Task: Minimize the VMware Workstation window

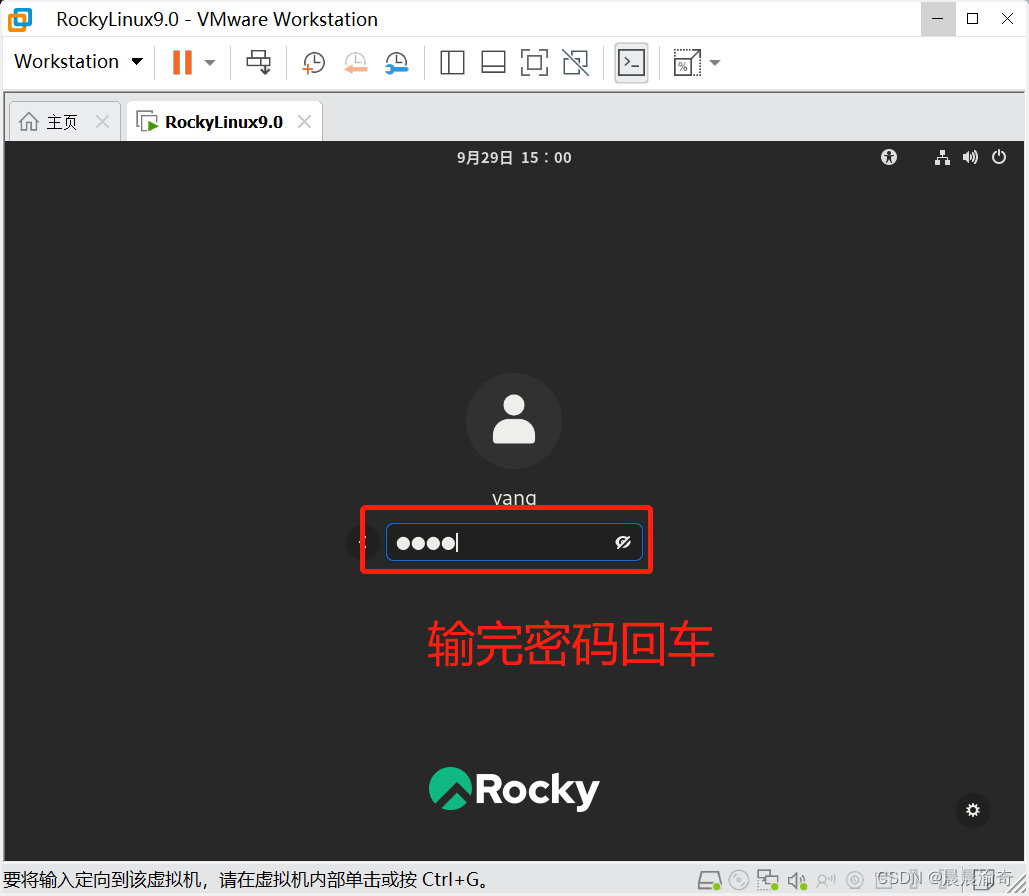Action: (x=938, y=19)
